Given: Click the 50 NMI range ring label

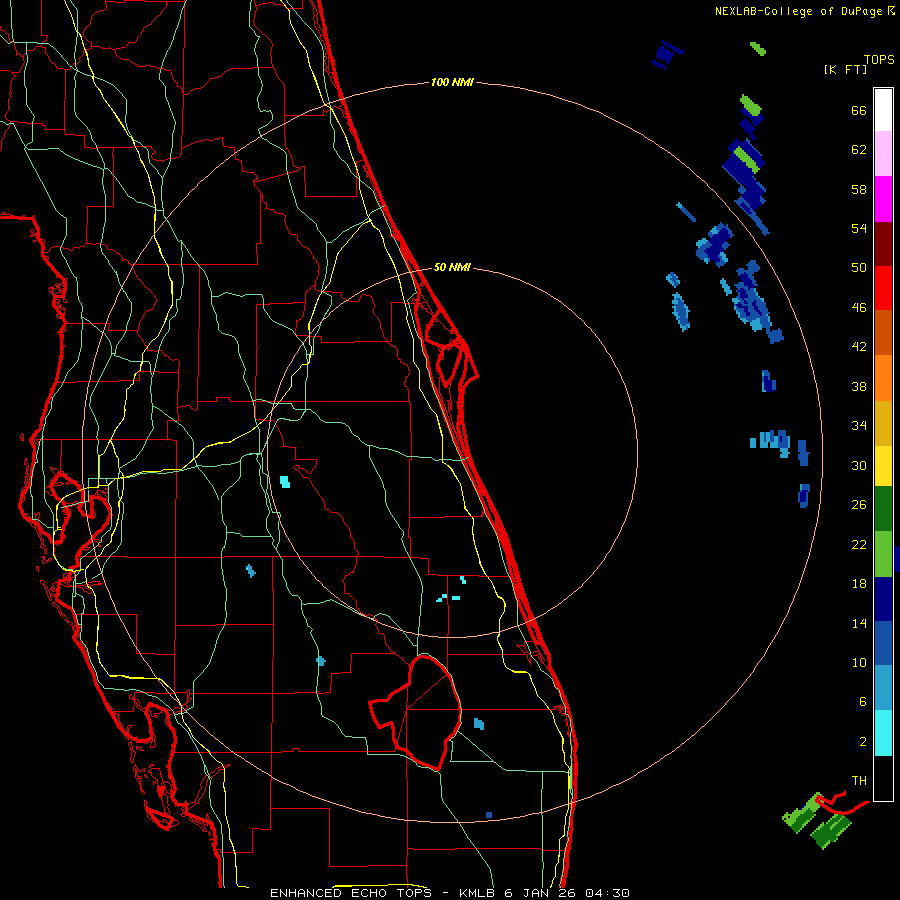Looking at the screenshot, I should click(x=452, y=267).
